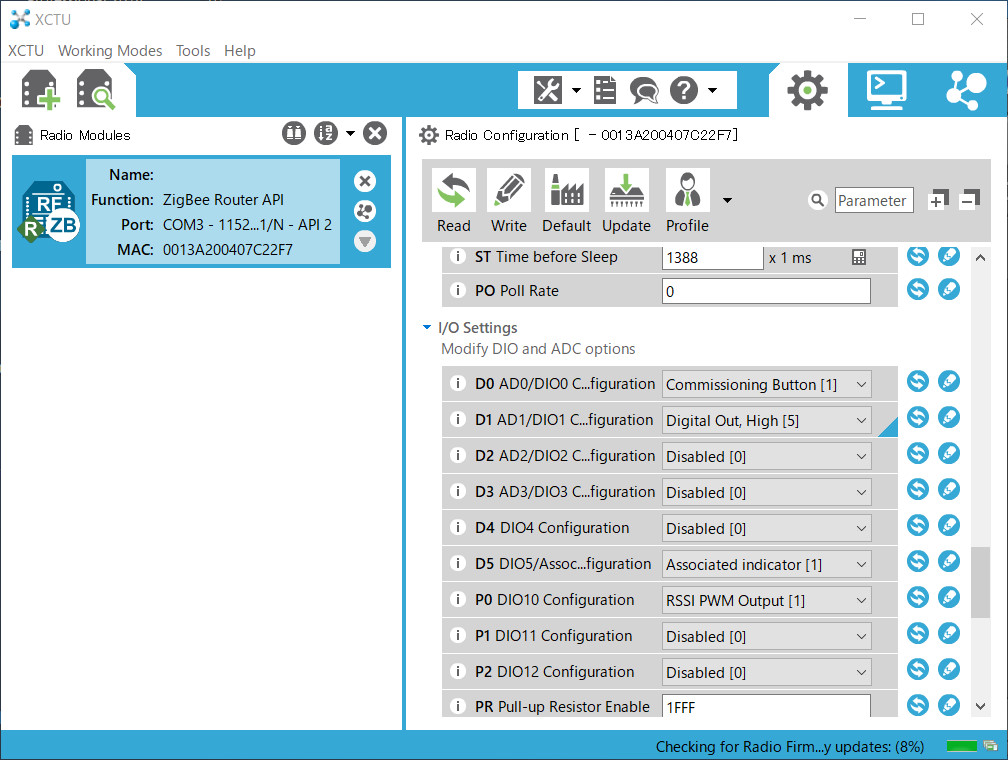Edit PR Pull-up Resistor Enable field
1008x760 pixels.
[766, 706]
